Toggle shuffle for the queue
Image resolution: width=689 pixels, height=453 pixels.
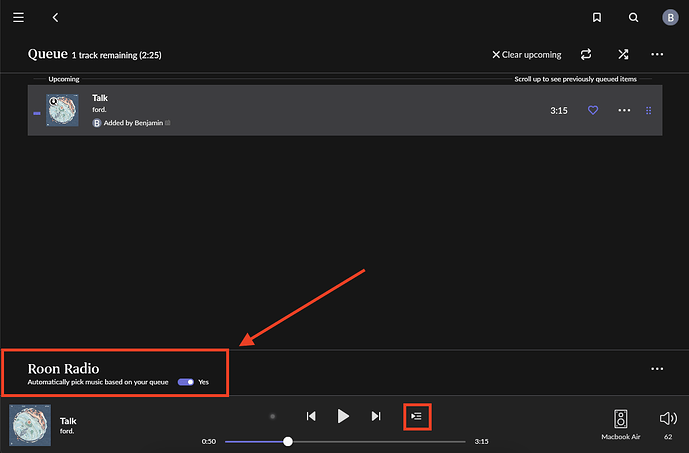point(623,54)
